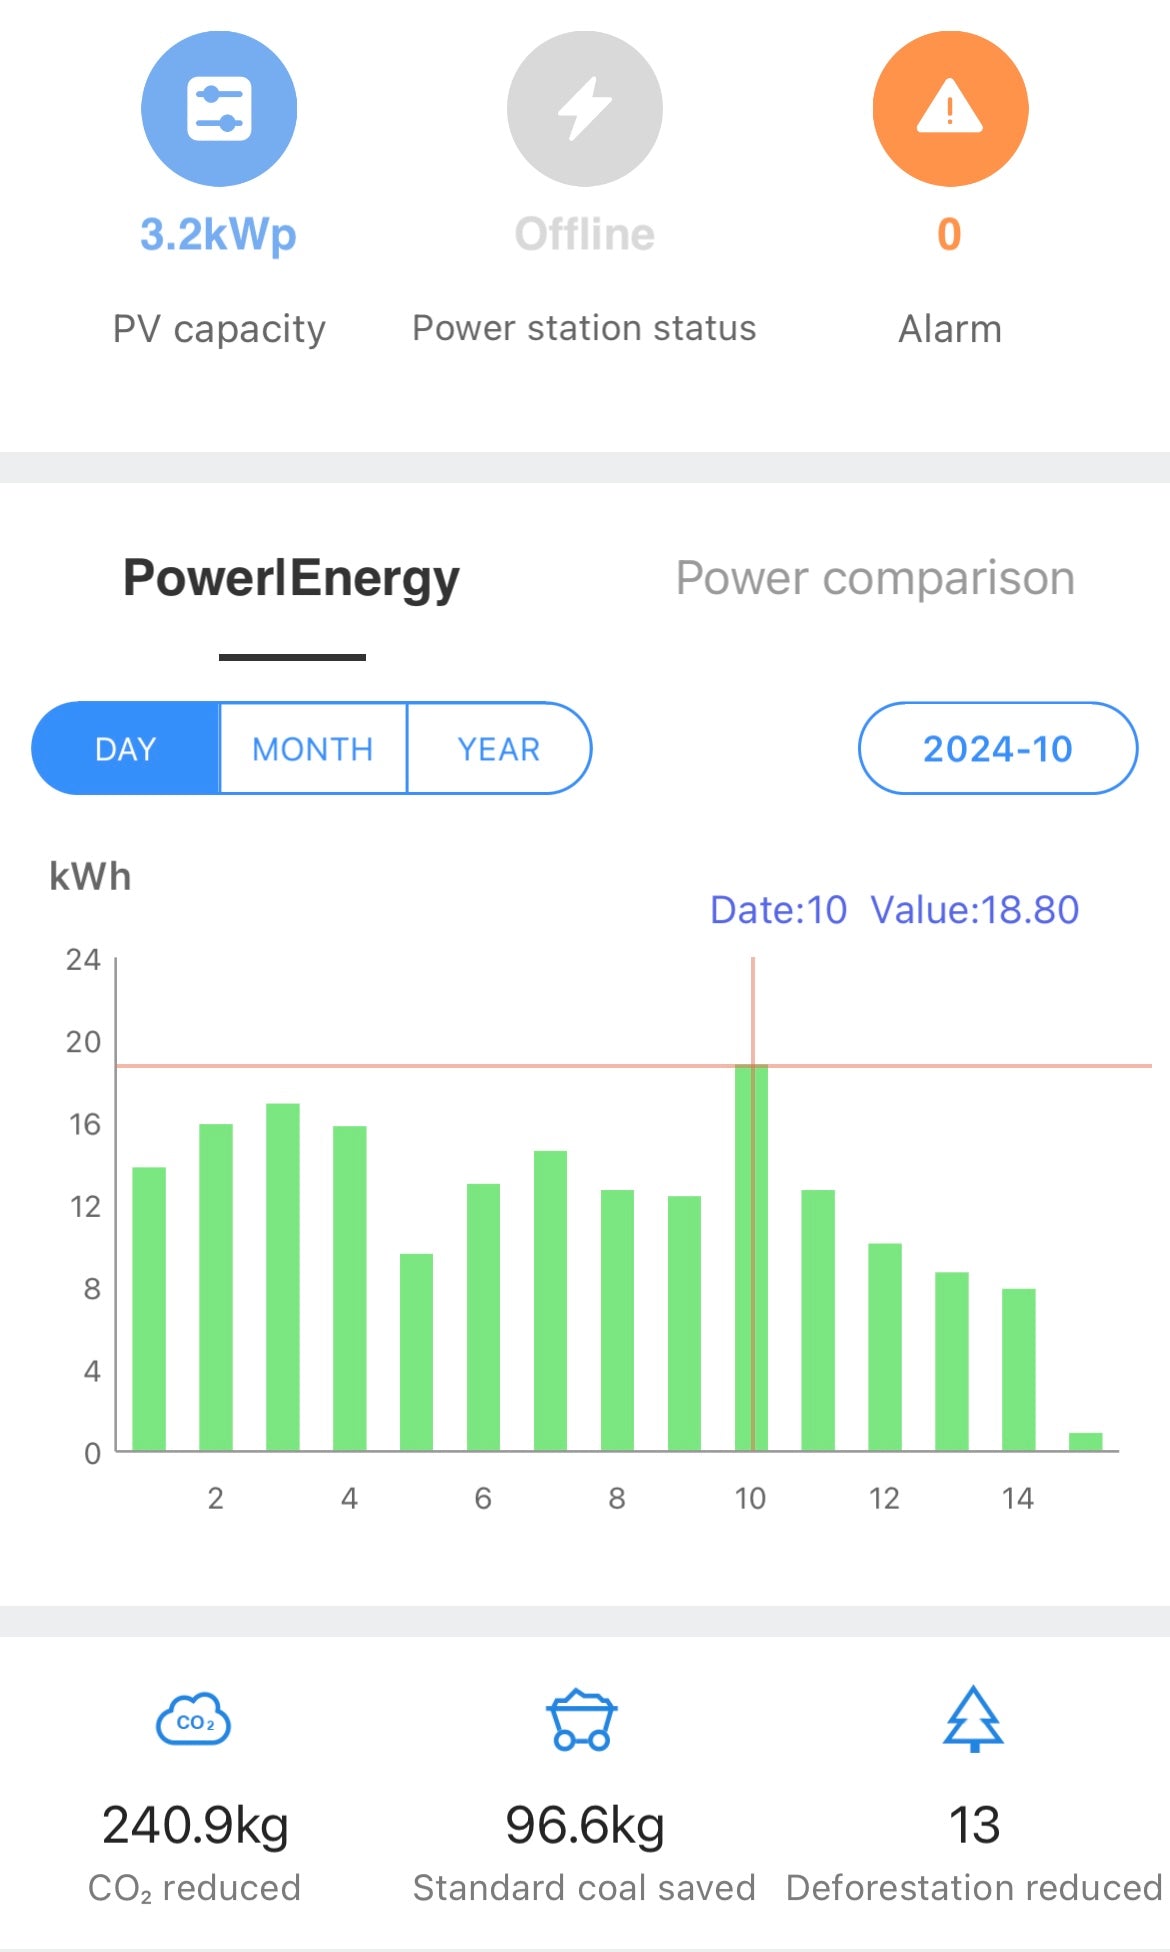
Task: Tap the blue PV capacity settings icon
Action: (219, 108)
